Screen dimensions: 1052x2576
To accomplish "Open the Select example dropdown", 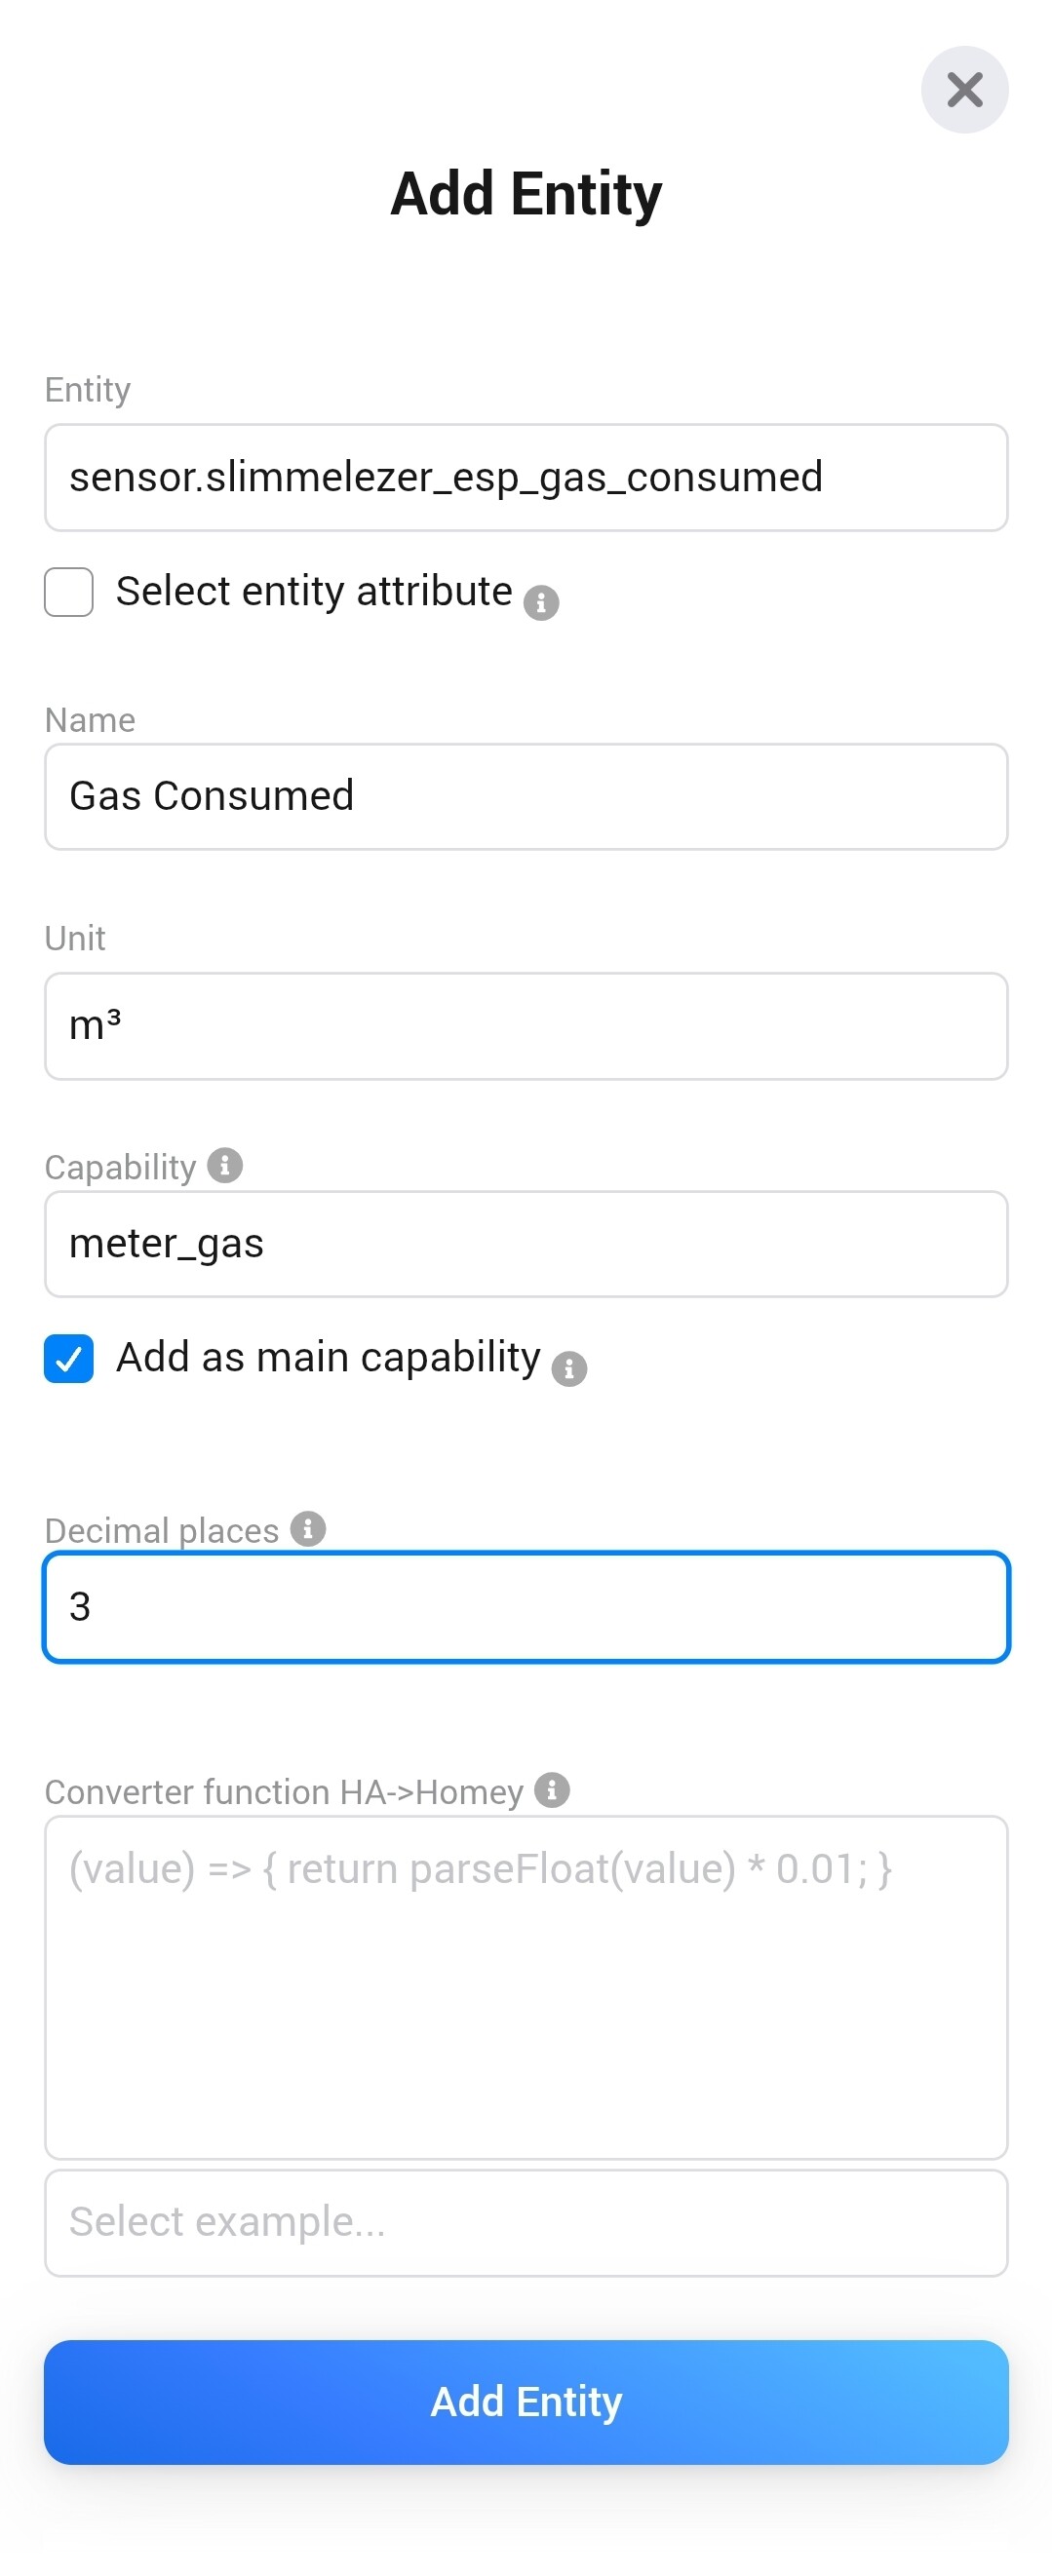I will (x=526, y=2222).
